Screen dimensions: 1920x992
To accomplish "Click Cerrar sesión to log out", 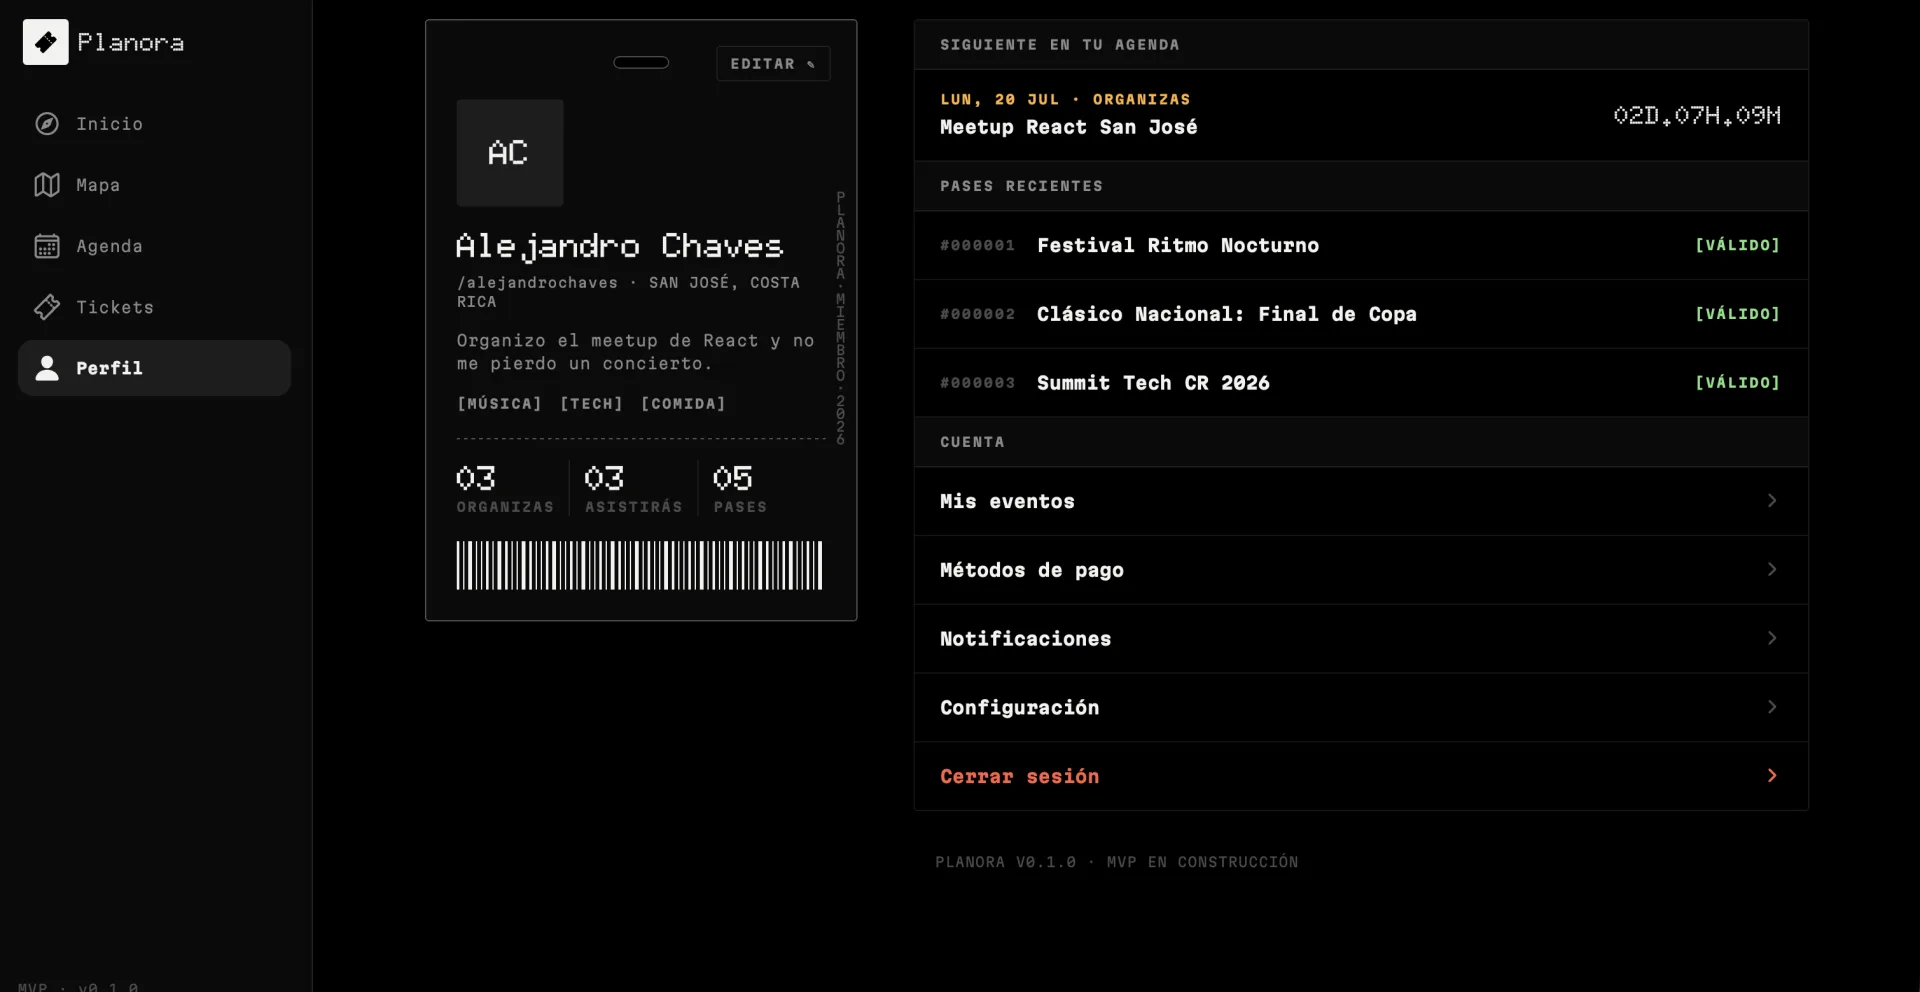I will tap(1361, 777).
